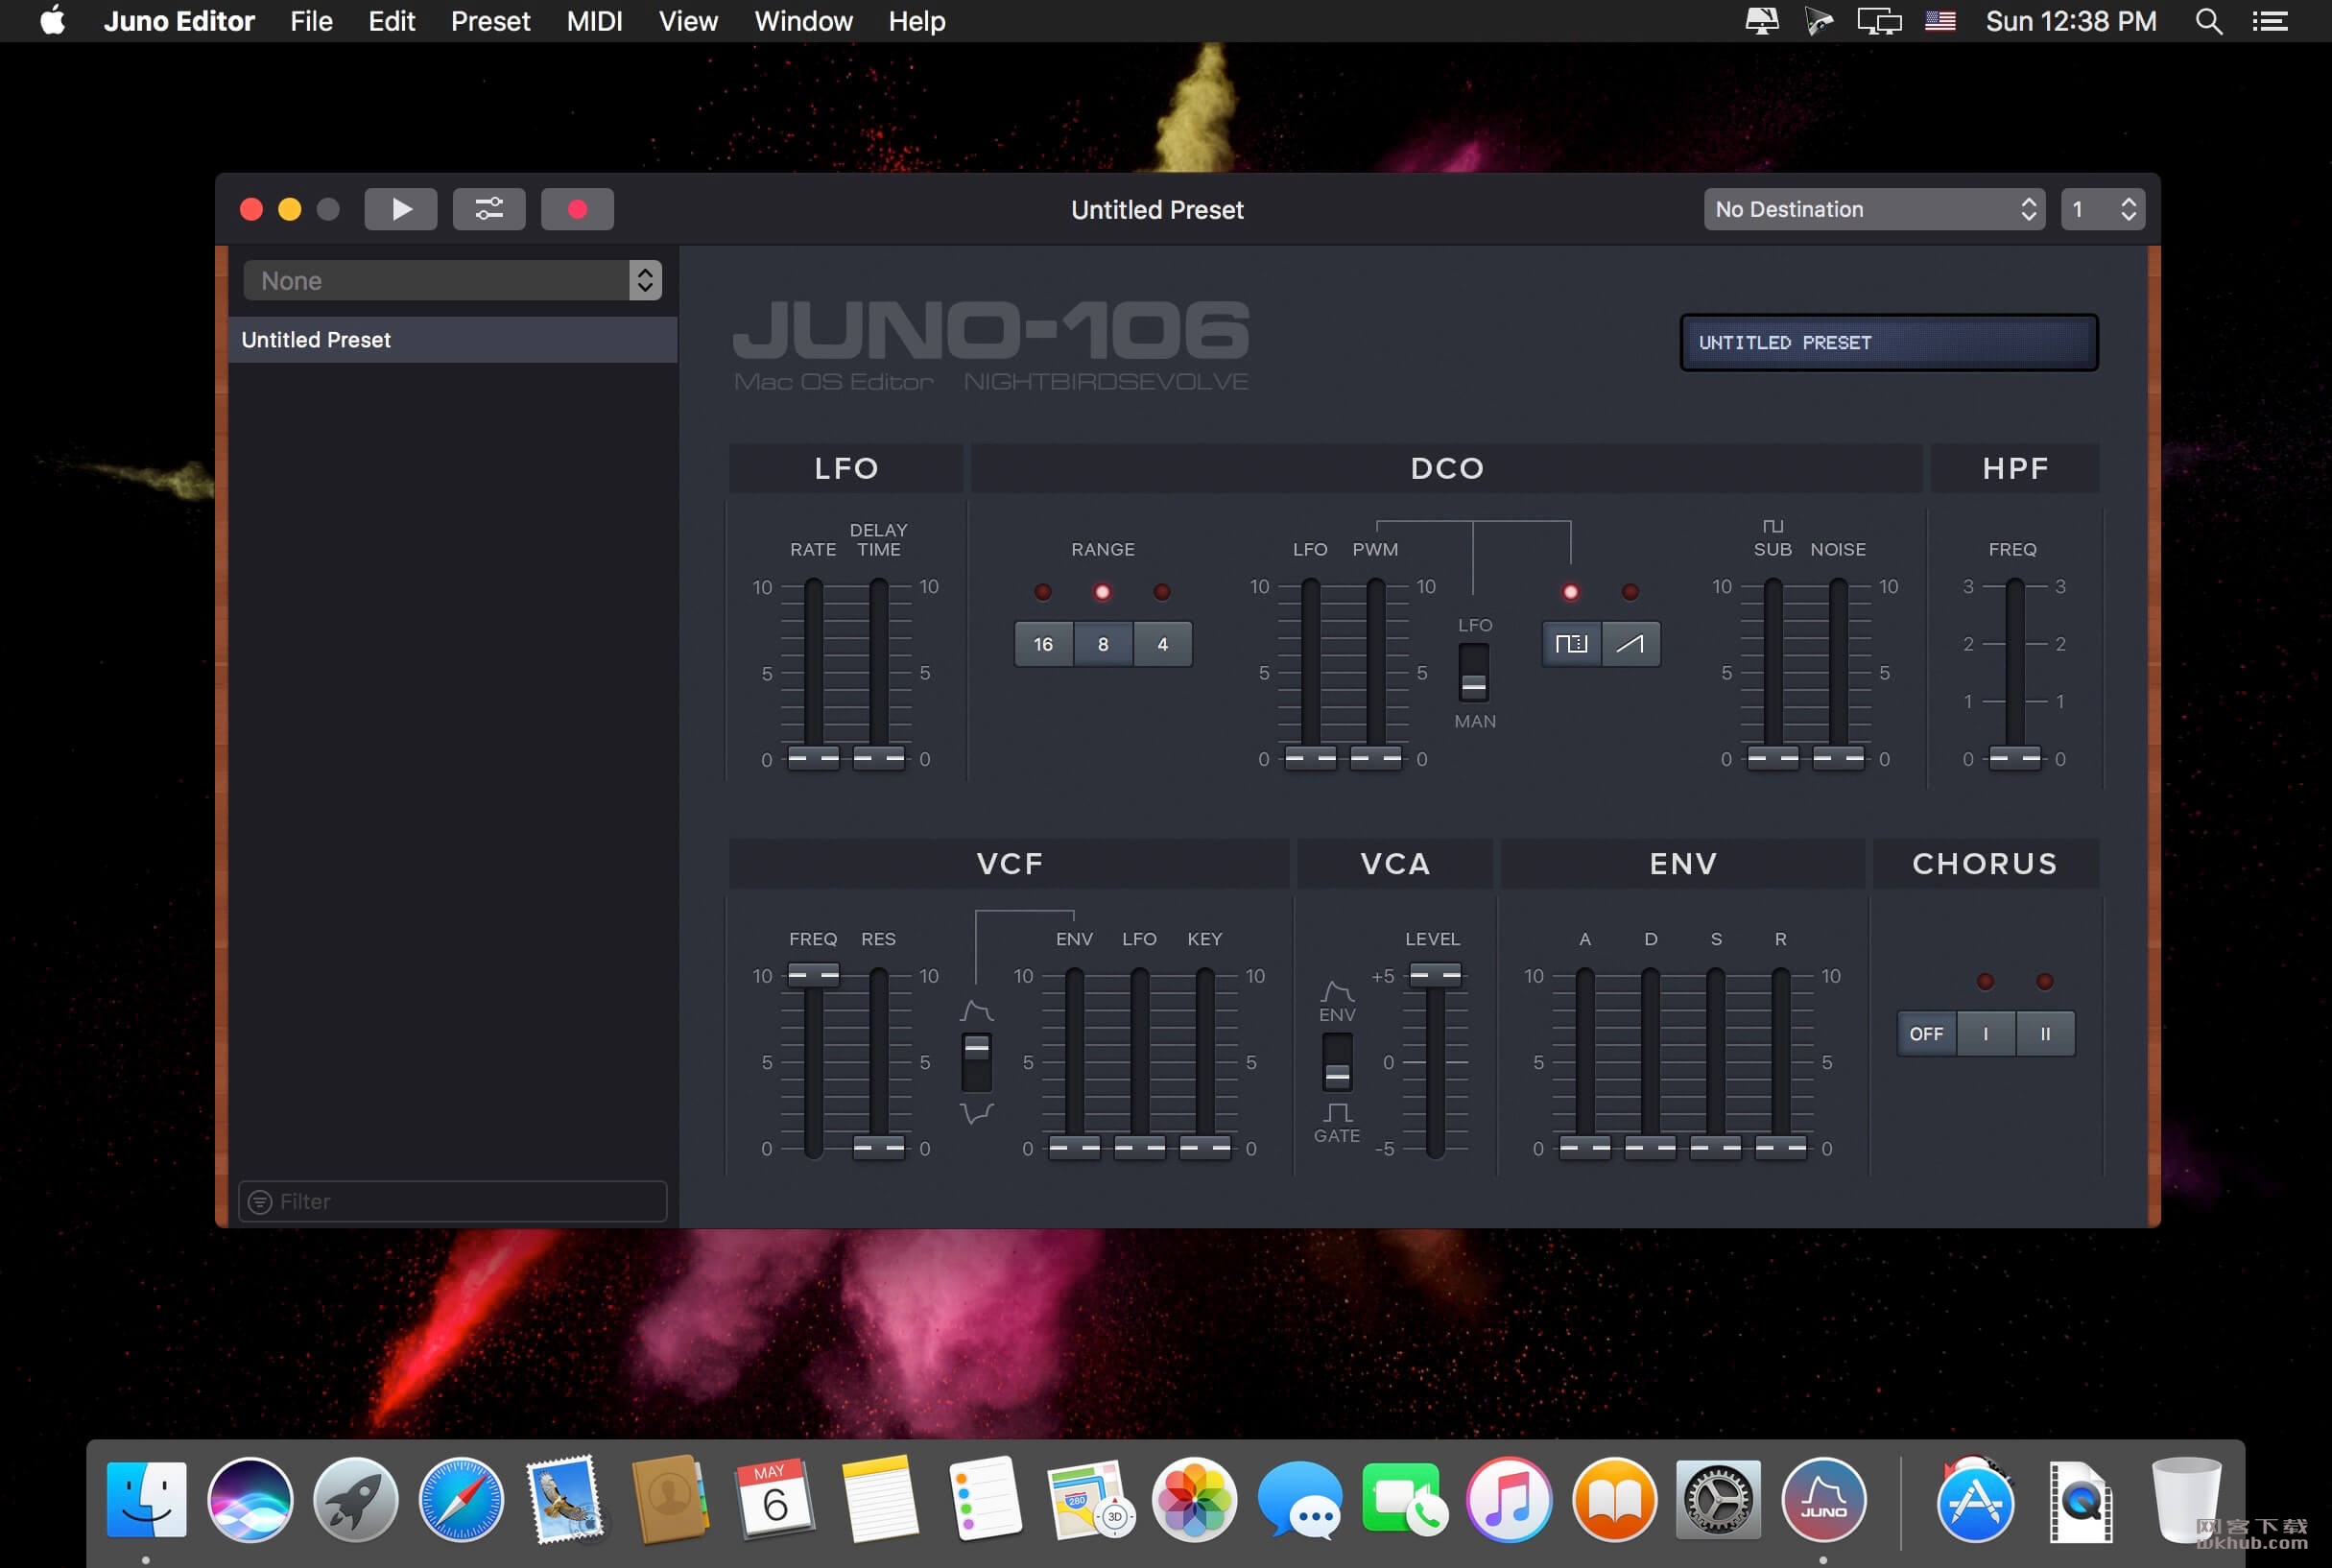Open the Juno Editor application menu

click(x=179, y=21)
